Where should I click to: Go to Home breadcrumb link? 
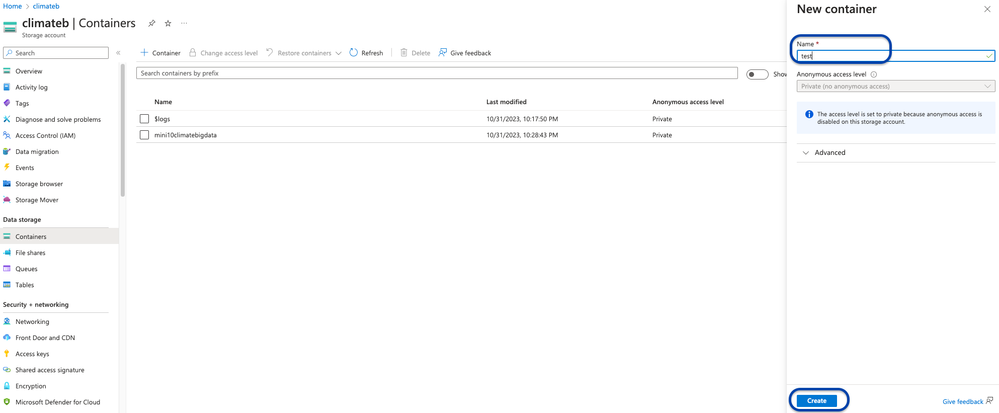(x=13, y=6)
